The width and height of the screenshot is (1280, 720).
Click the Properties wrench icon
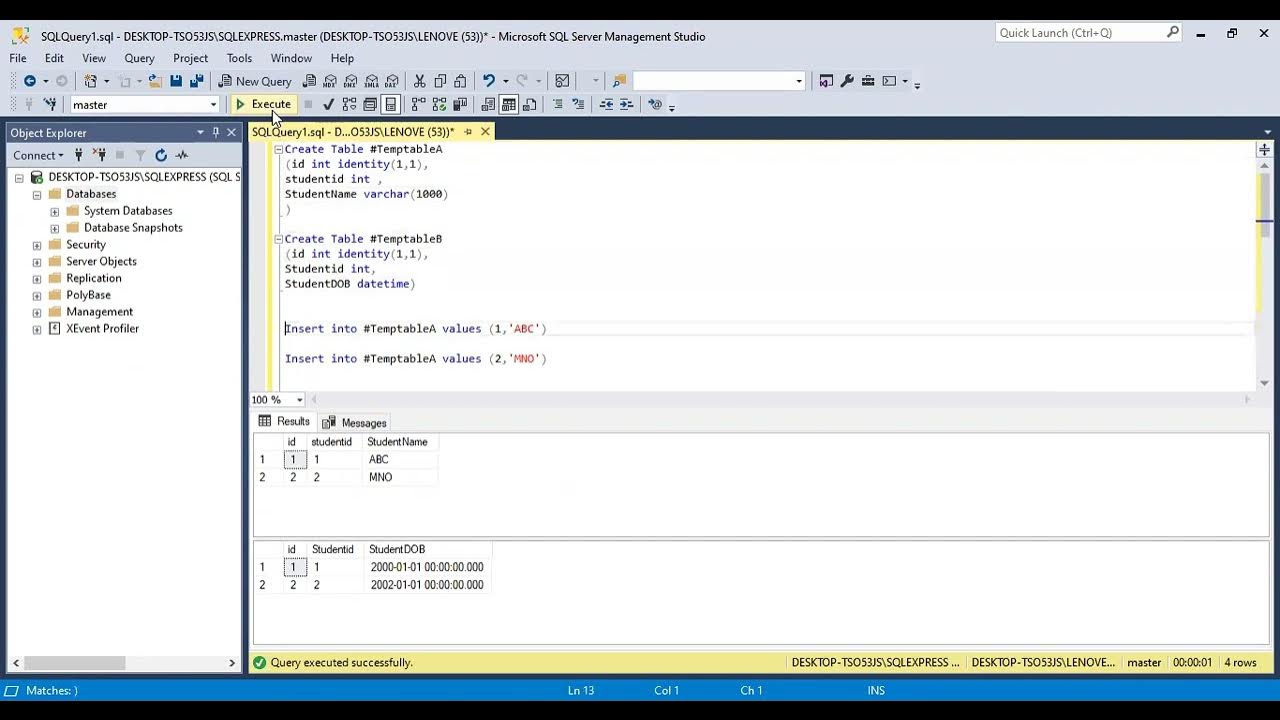847,81
